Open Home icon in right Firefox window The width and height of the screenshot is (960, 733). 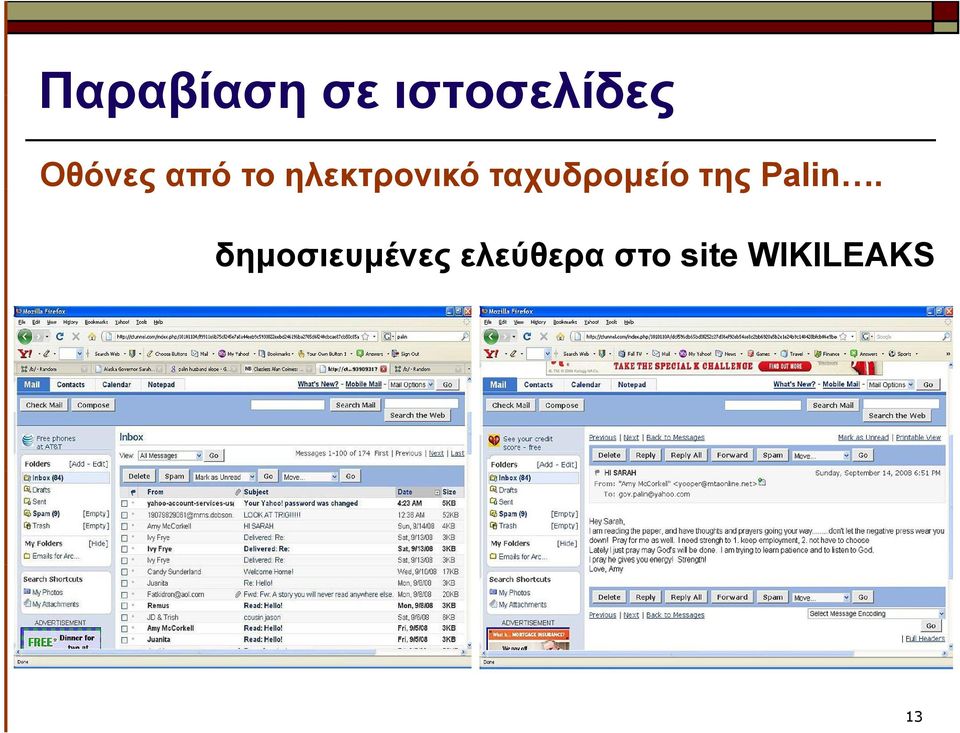pos(560,336)
